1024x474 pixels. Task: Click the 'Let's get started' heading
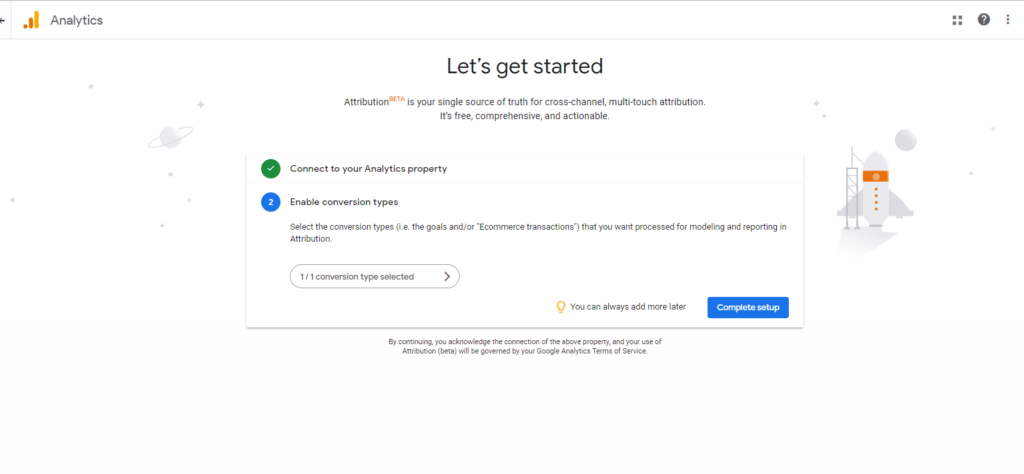pos(524,66)
